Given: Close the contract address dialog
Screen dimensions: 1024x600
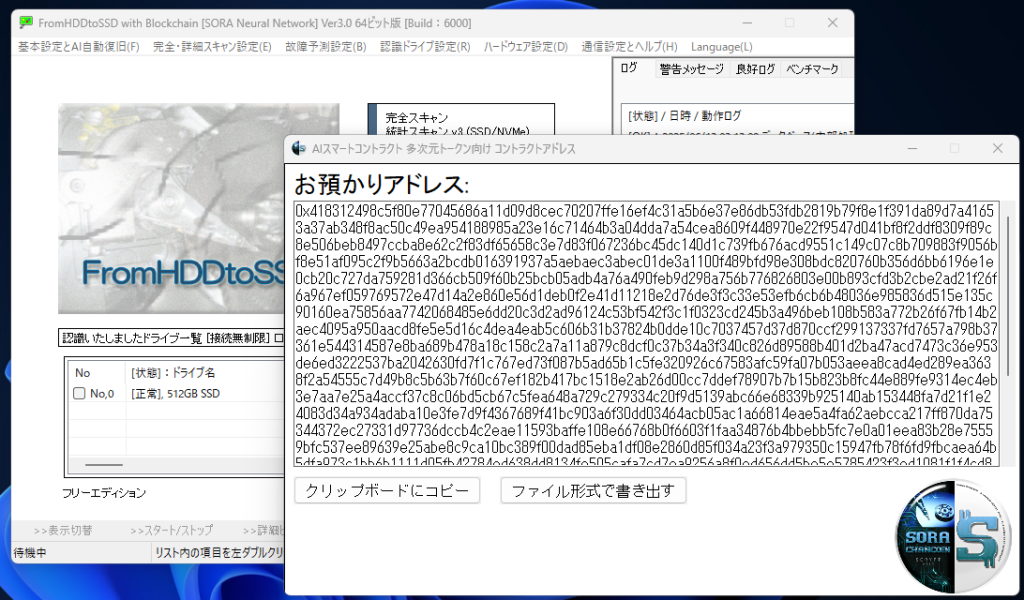Looking at the screenshot, I should point(997,149).
